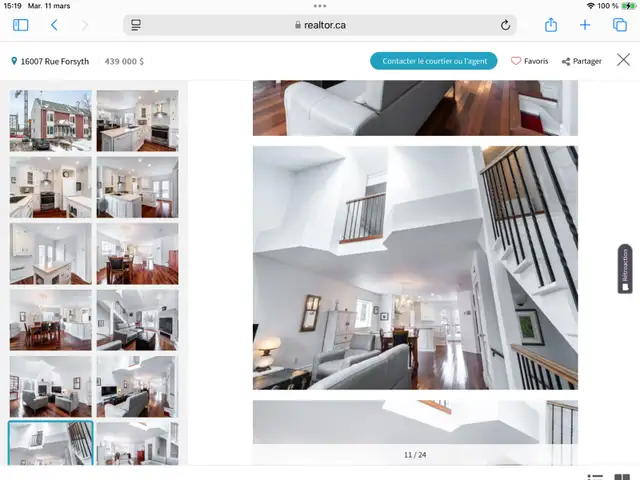
Task: Select the highlighted staircase thumbnail
Action: pos(50,443)
